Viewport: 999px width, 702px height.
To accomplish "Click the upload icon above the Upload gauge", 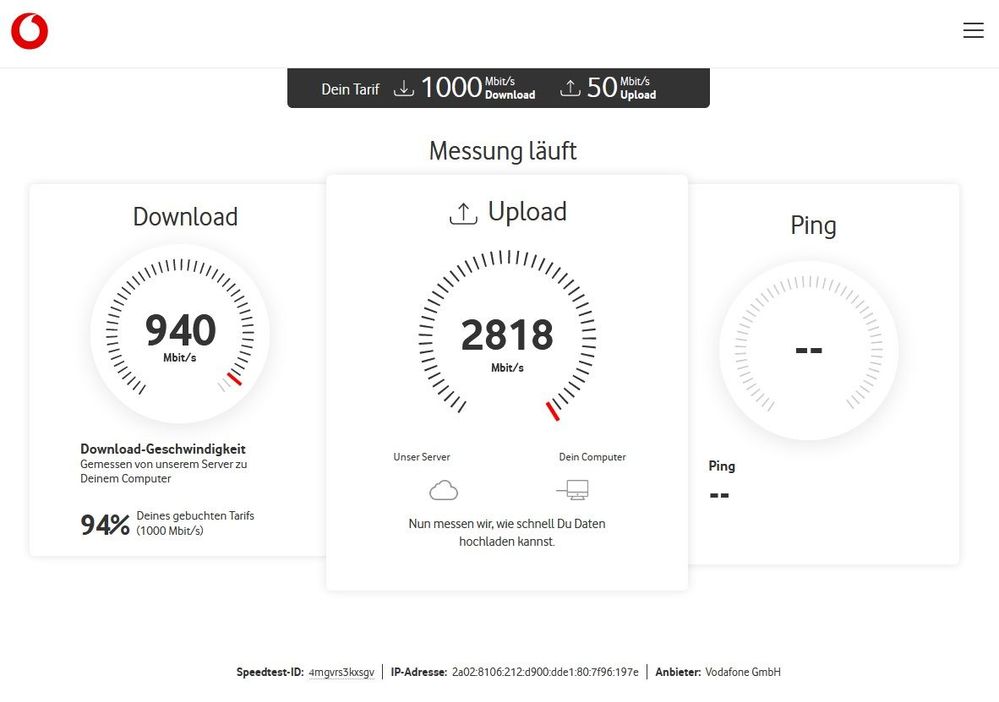I will [x=462, y=211].
